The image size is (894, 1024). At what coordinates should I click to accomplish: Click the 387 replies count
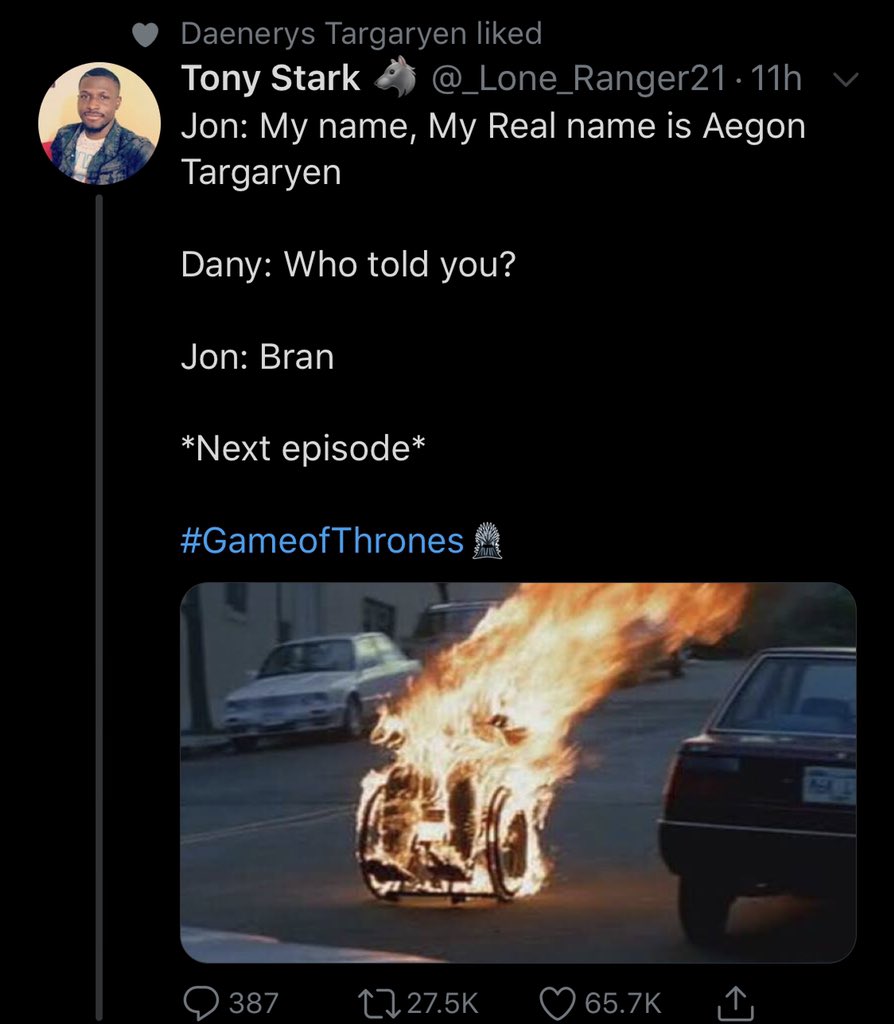click(x=253, y=1002)
